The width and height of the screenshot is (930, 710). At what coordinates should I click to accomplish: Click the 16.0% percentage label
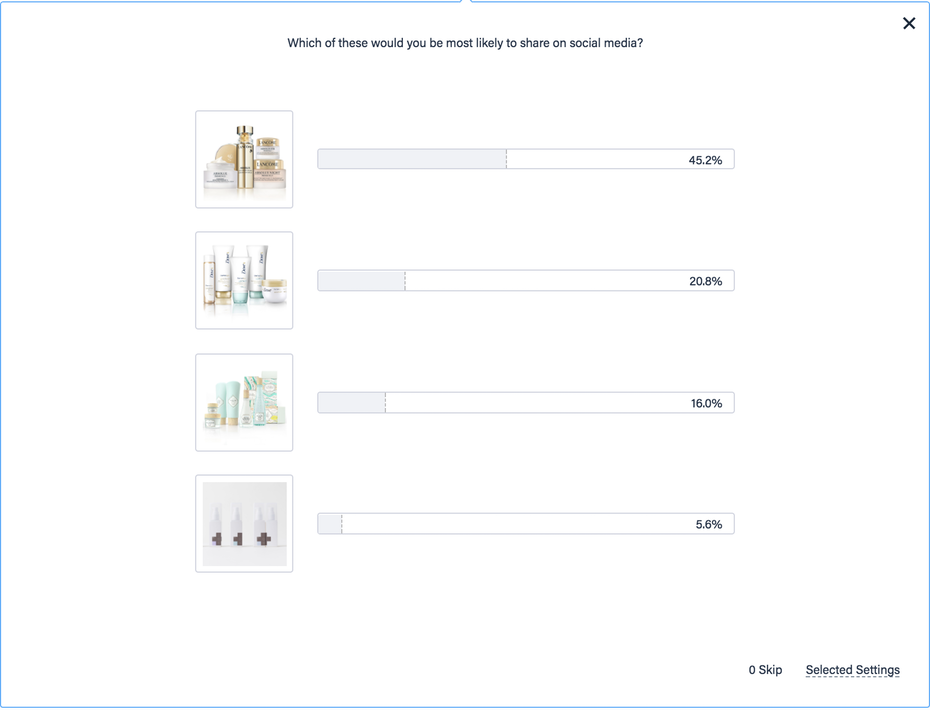coord(706,403)
